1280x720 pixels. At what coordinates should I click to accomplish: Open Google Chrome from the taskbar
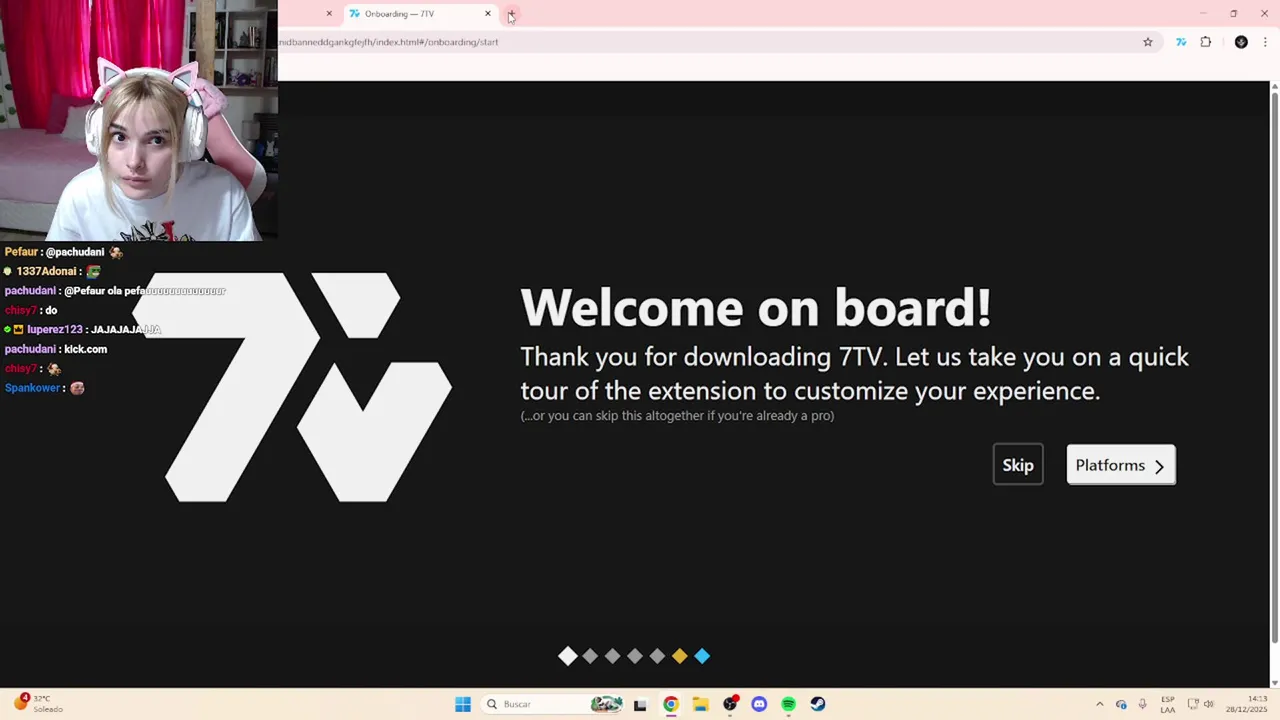pyautogui.click(x=671, y=704)
